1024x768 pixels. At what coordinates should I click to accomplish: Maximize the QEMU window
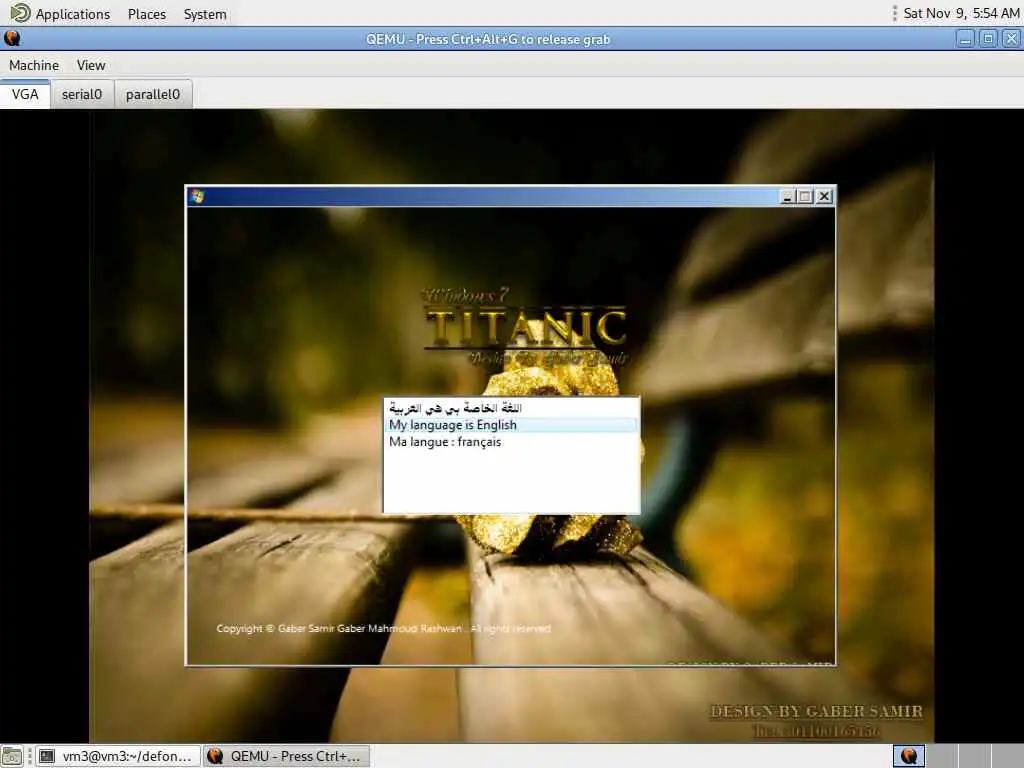coord(988,39)
